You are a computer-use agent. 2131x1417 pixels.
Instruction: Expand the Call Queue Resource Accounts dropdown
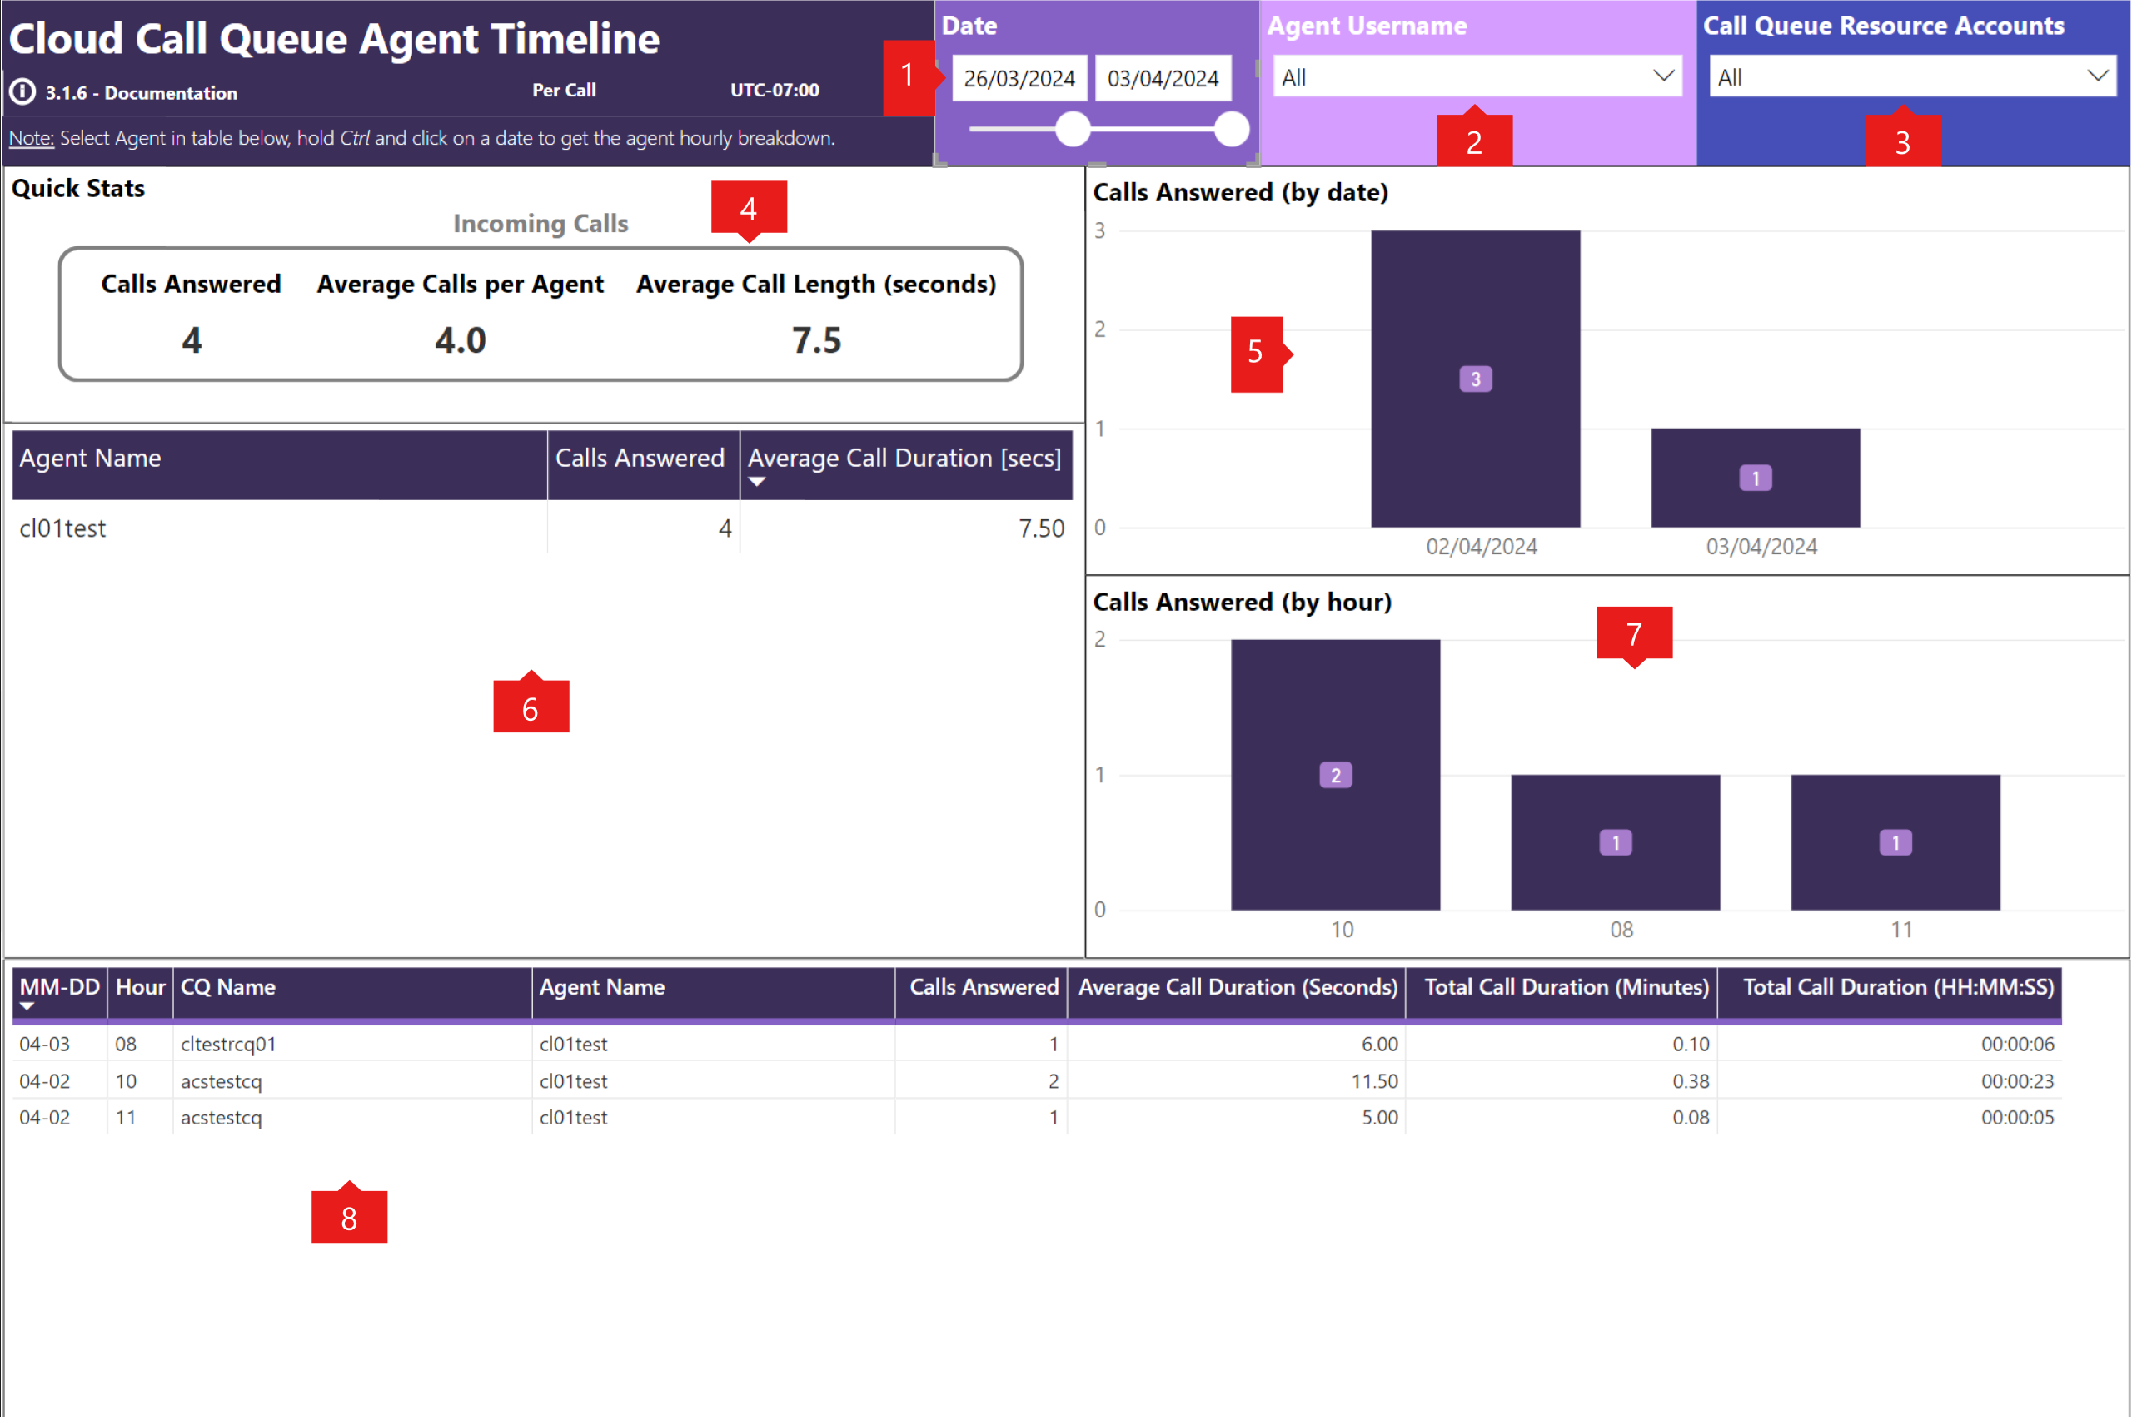click(2096, 76)
